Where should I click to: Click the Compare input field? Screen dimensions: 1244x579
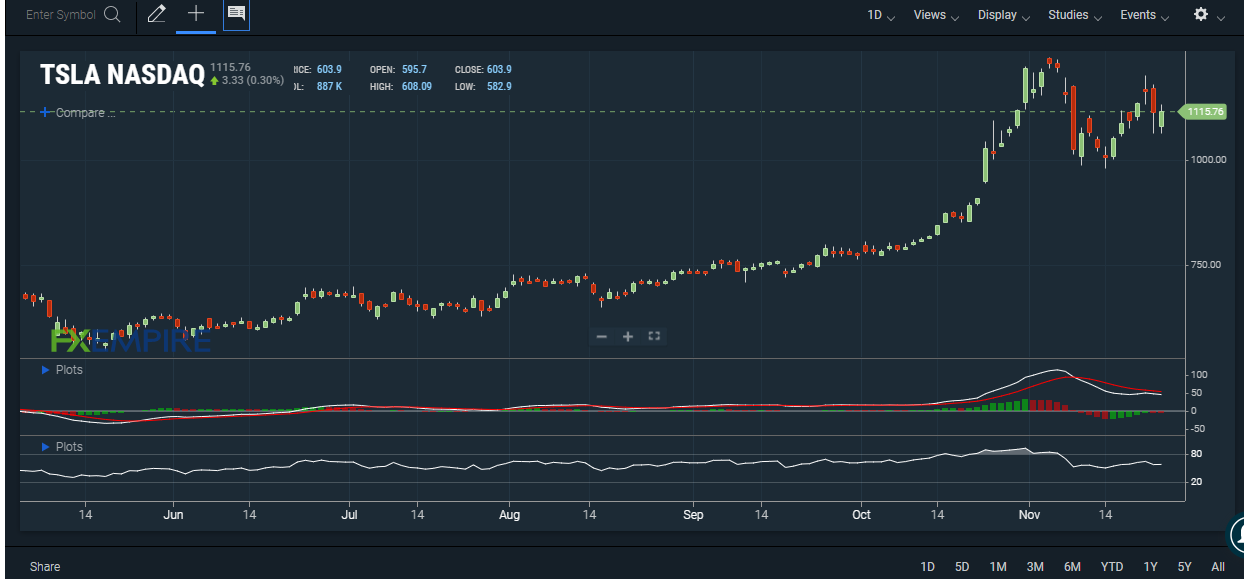85,113
